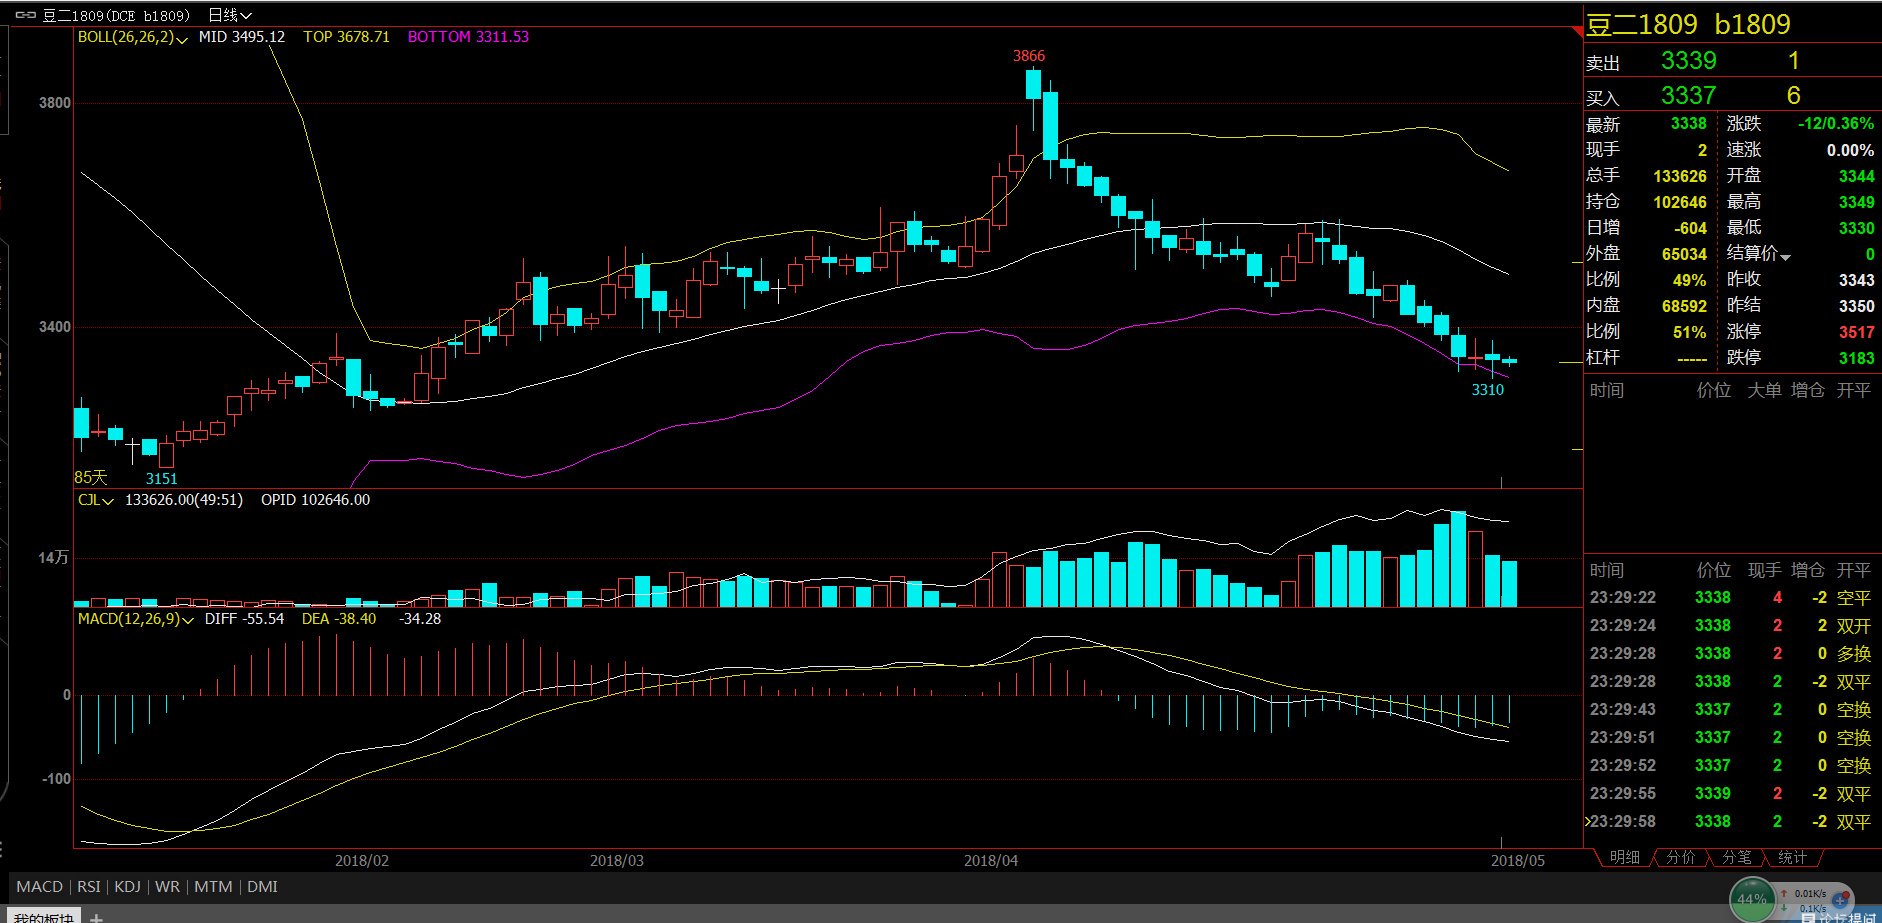Click the BOLL BOTTOM 3311.53 value
The height and width of the screenshot is (923, 1882).
click(468, 37)
